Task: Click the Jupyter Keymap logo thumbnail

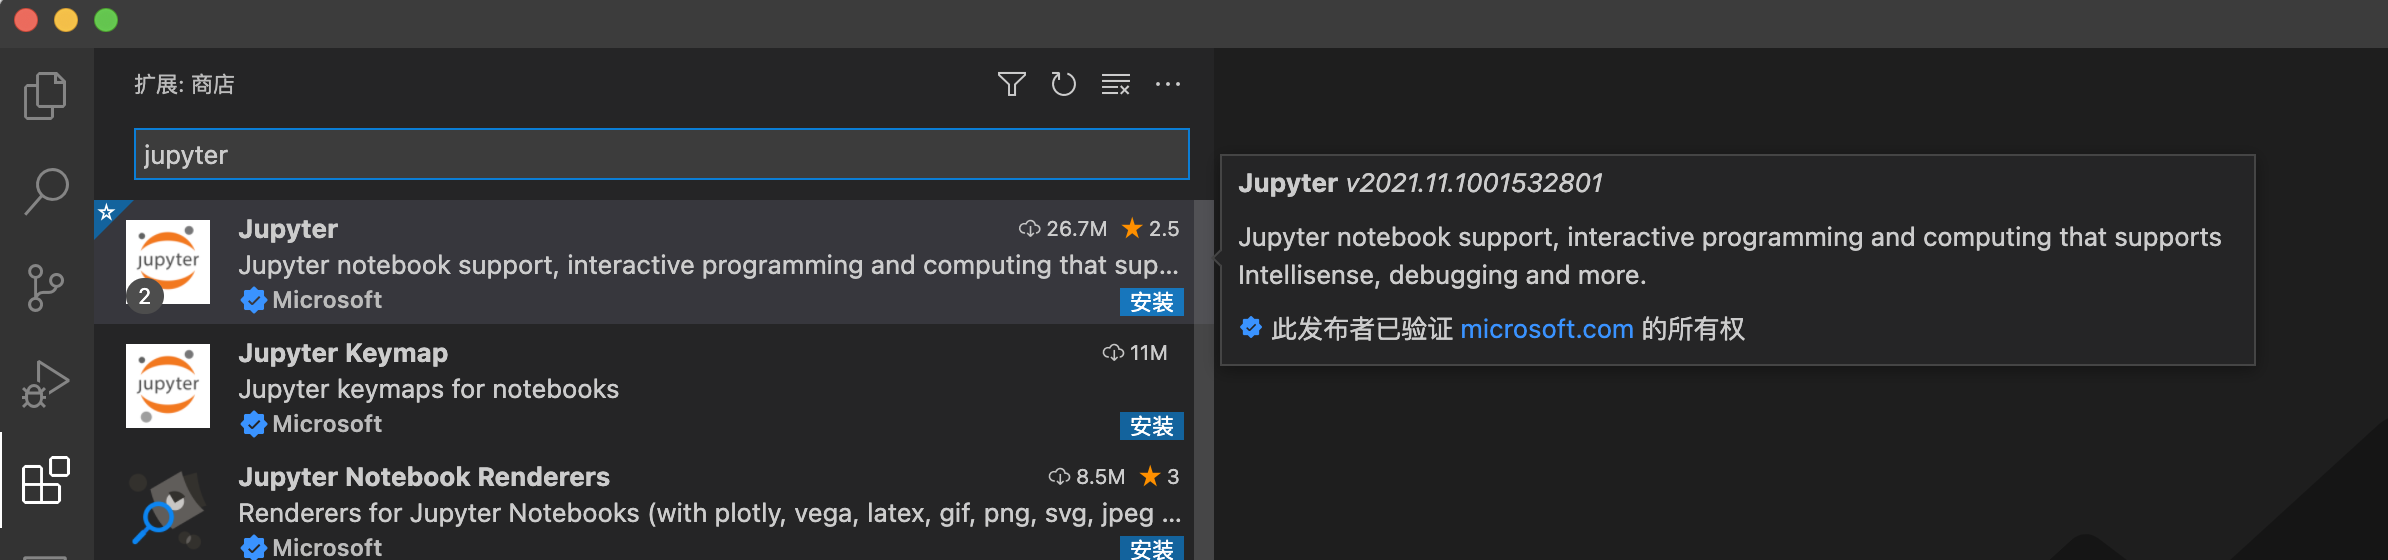Action: pos(168,386)
